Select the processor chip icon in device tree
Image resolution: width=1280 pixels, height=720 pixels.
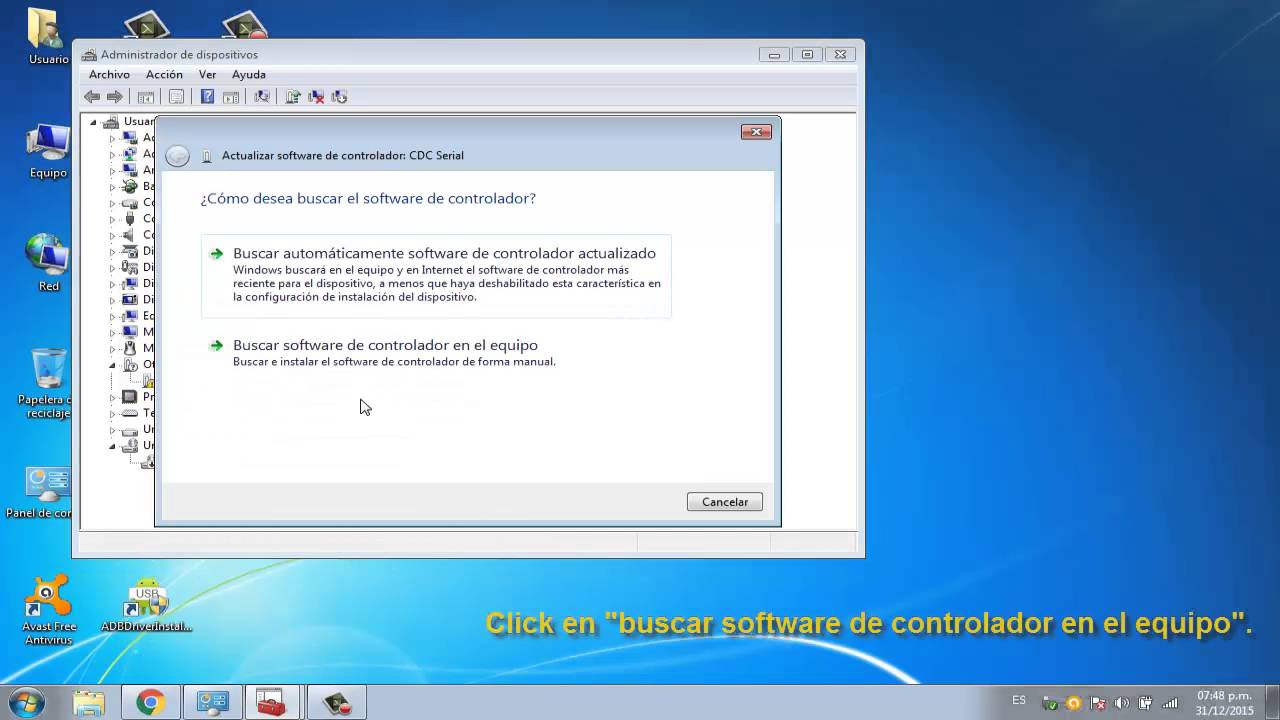click(x=130, y=397)
